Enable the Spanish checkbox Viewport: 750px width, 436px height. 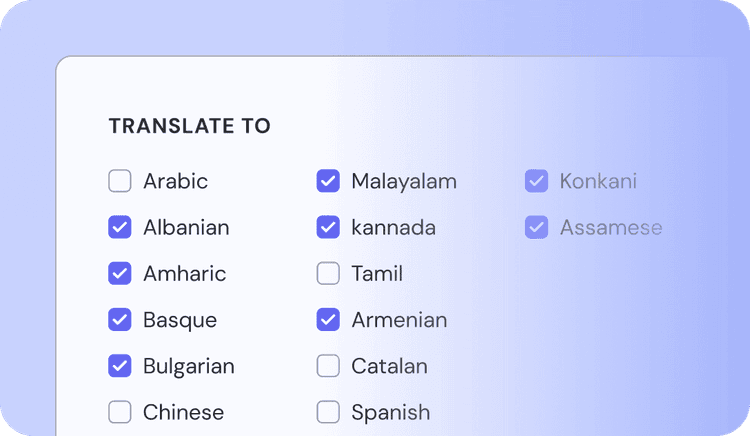[328, 412]
